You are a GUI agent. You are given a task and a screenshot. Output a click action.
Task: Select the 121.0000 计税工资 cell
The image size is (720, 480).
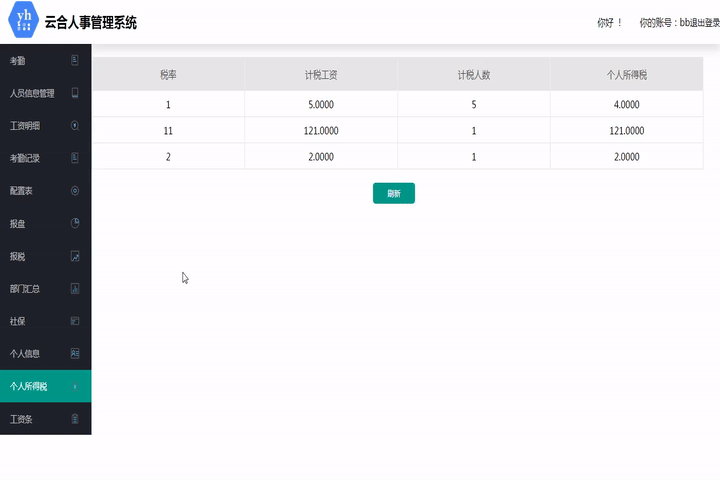pos(321,131)
